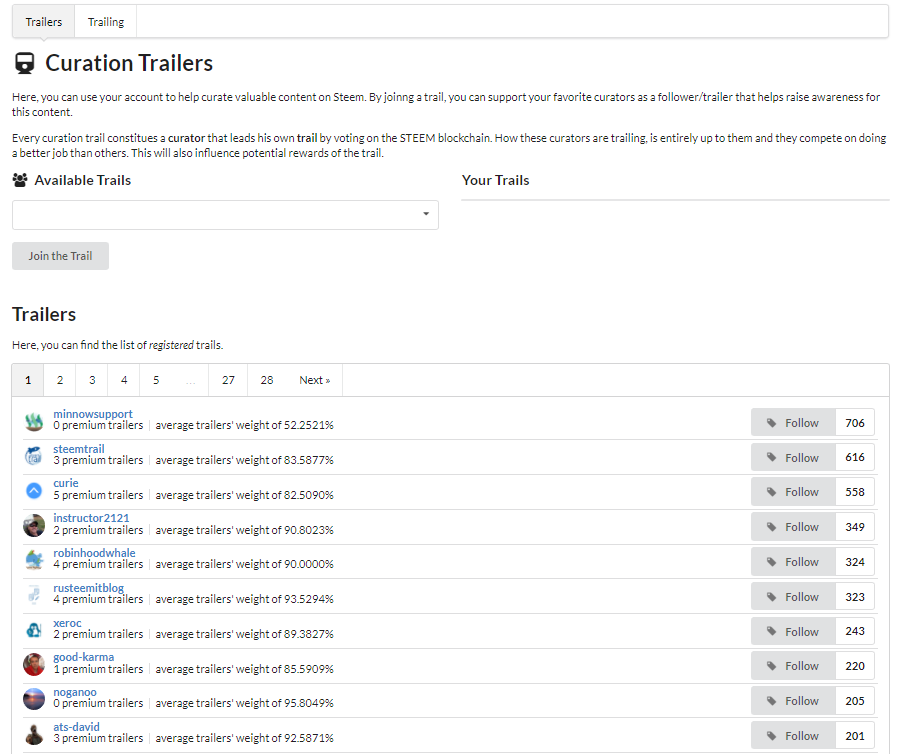Click the Join the Trail button

60,256
